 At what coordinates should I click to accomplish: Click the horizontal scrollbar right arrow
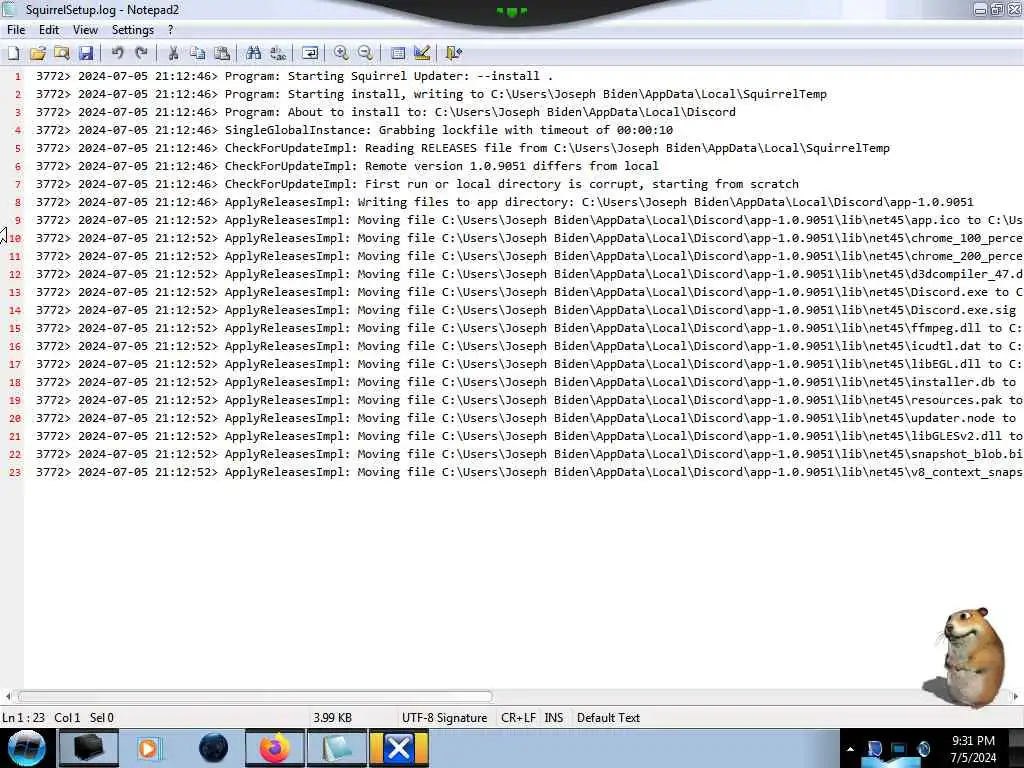point(1016,696)
